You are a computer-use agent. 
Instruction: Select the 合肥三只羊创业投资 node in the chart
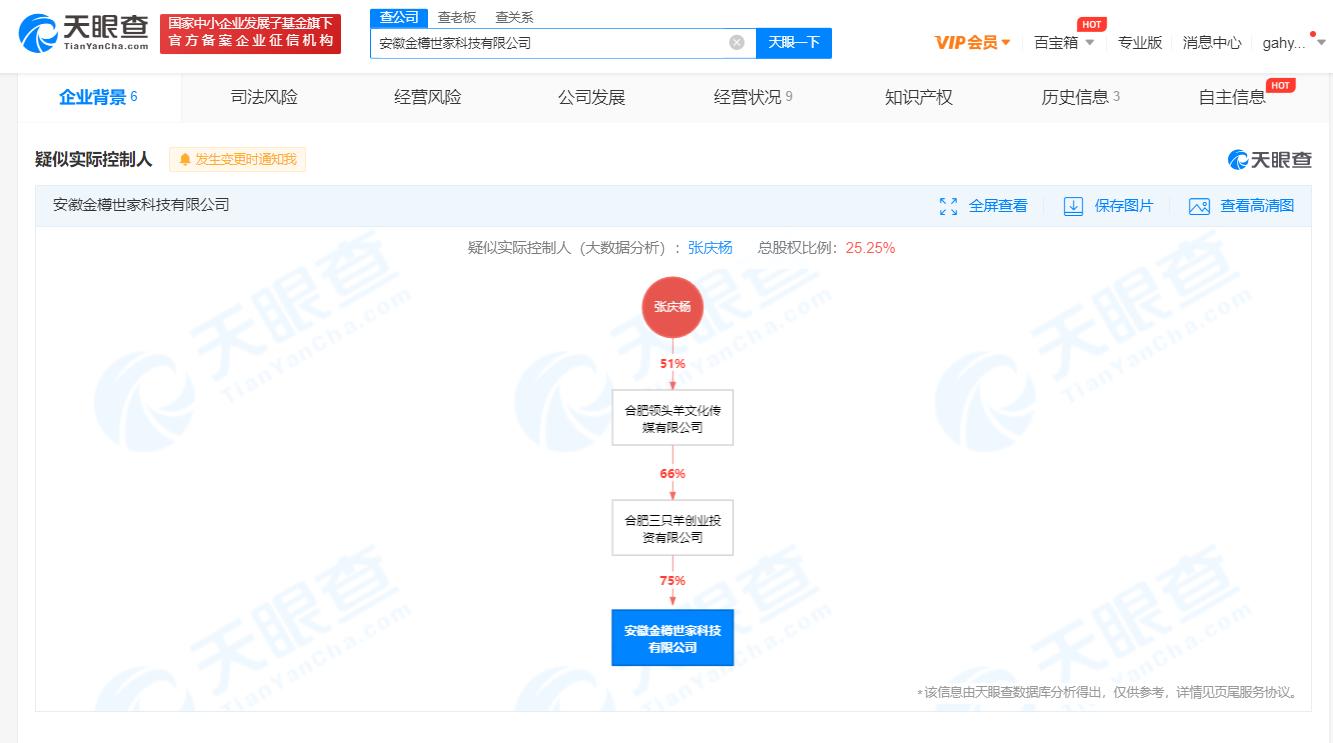[672, 527]
